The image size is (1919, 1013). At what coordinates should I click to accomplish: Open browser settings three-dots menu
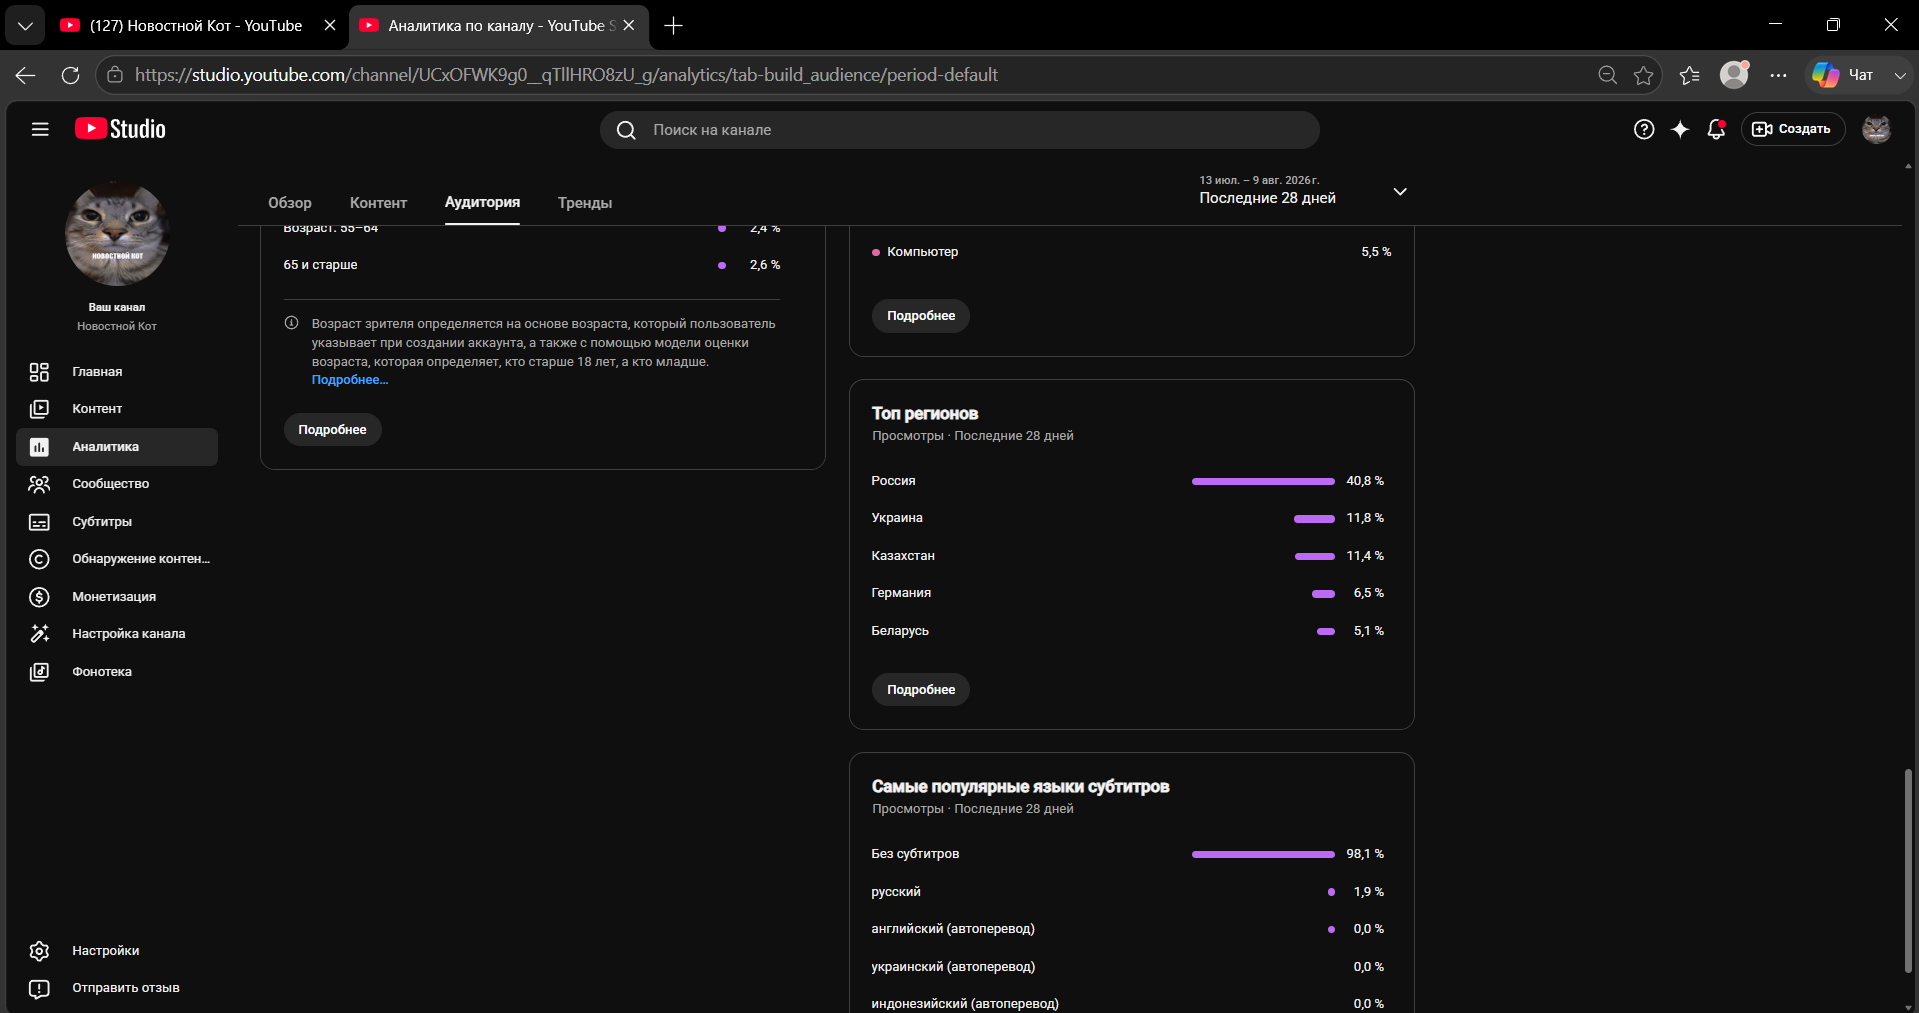[x=1778, y=75]
